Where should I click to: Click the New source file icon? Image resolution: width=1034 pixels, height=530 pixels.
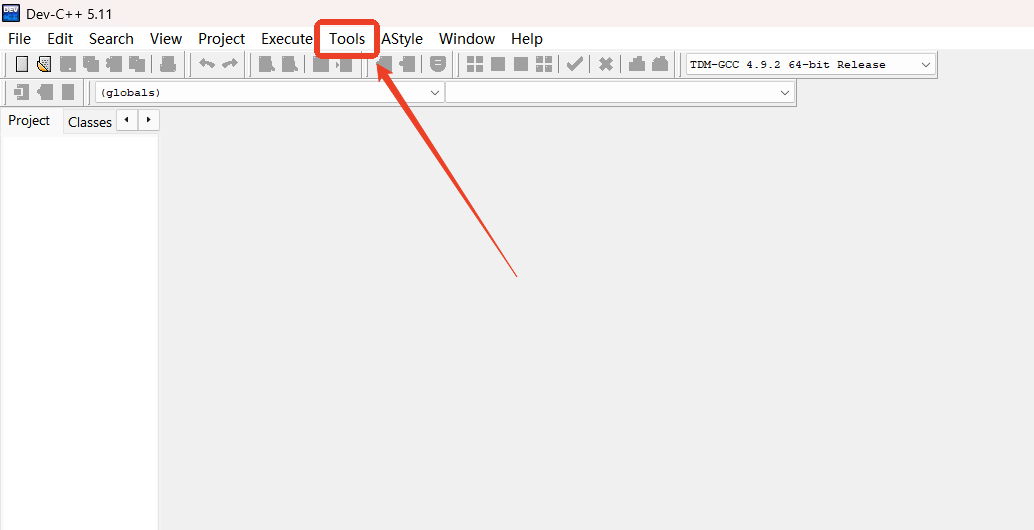[x=22, y=64]
